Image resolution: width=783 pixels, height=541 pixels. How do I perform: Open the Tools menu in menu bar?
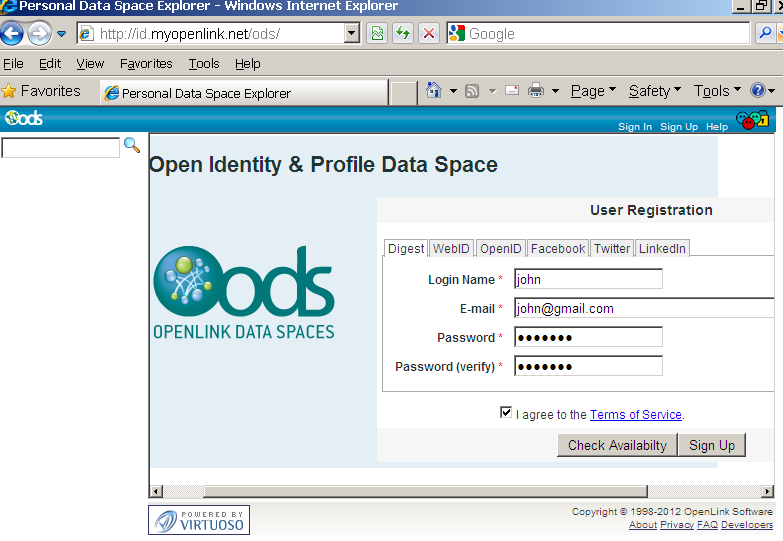click(x=204, y=63)
